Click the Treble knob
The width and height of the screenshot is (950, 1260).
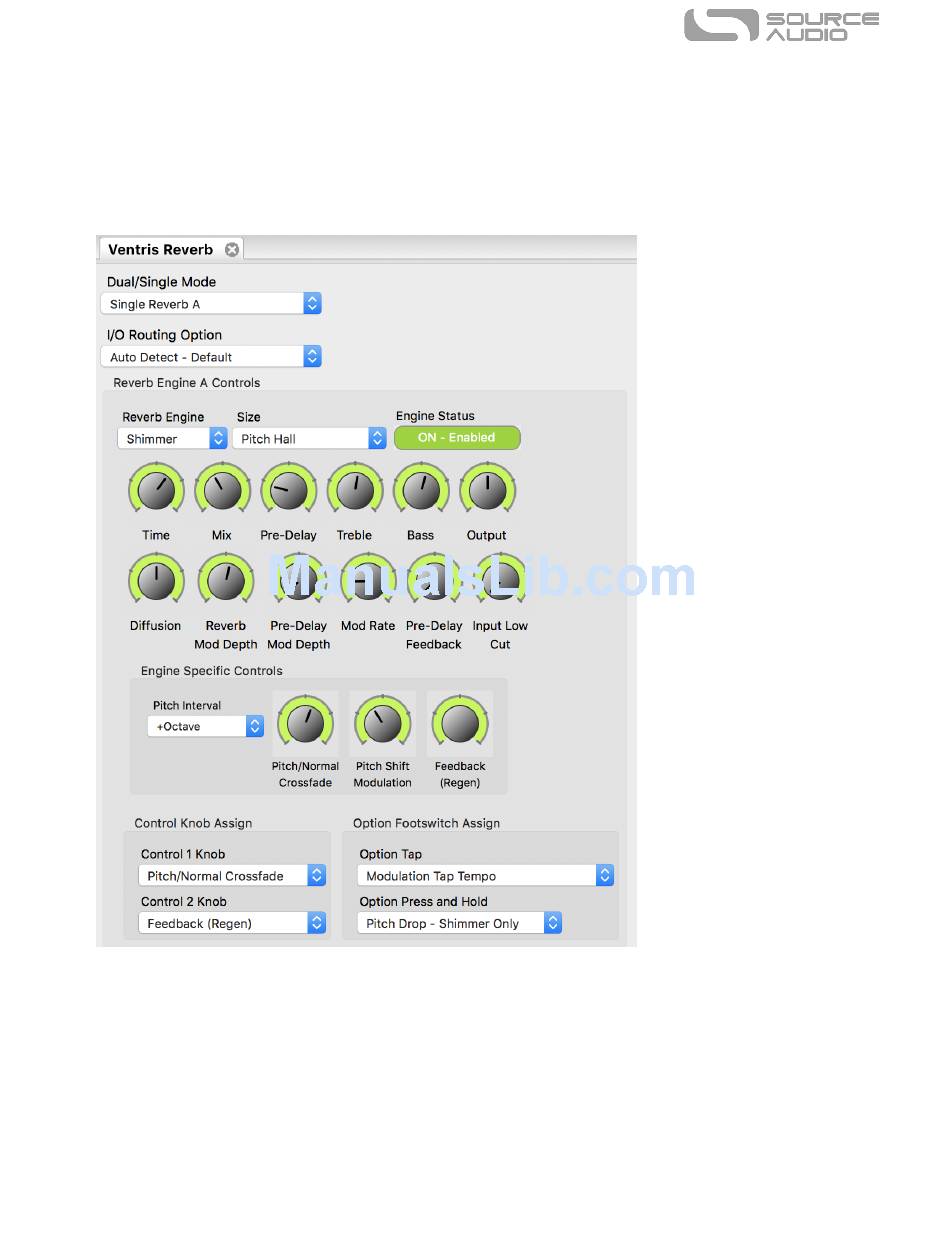[x=355, y=490]
